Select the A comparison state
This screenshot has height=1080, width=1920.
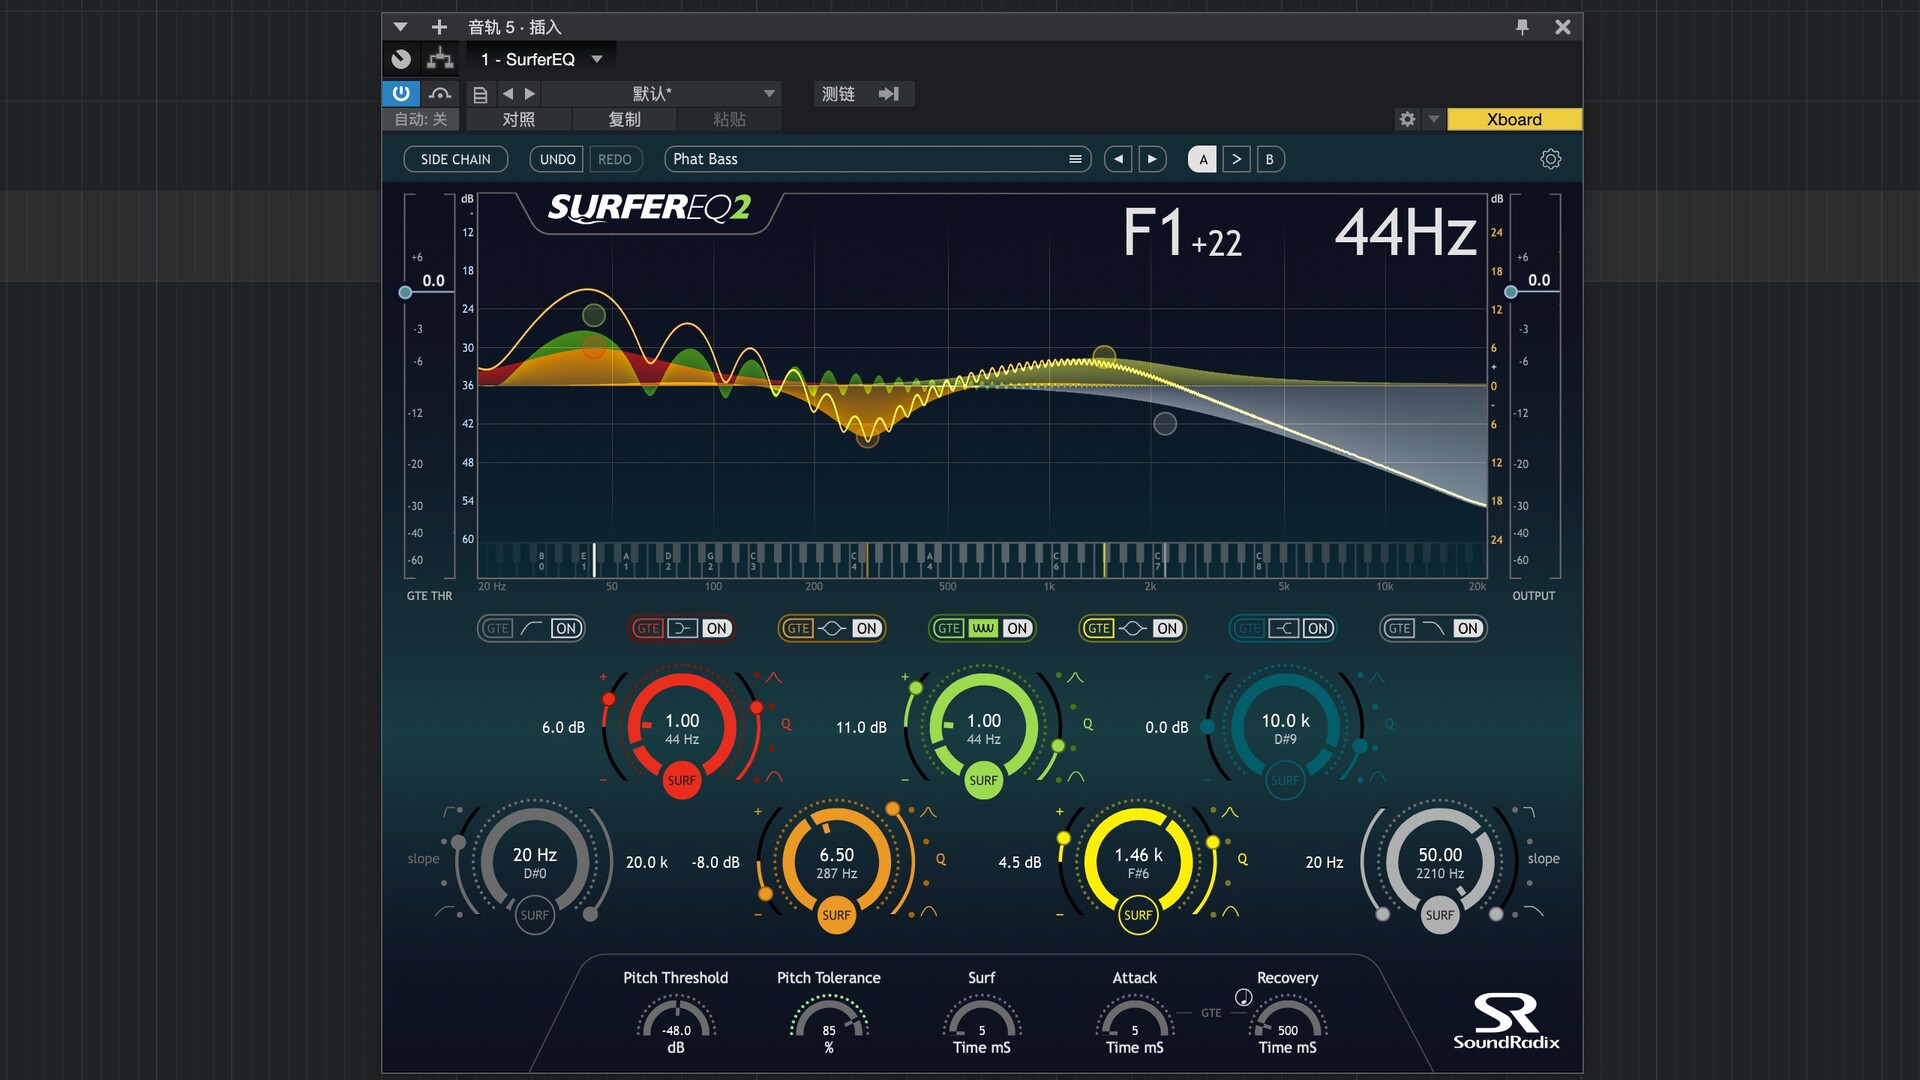coord(1202,159)
